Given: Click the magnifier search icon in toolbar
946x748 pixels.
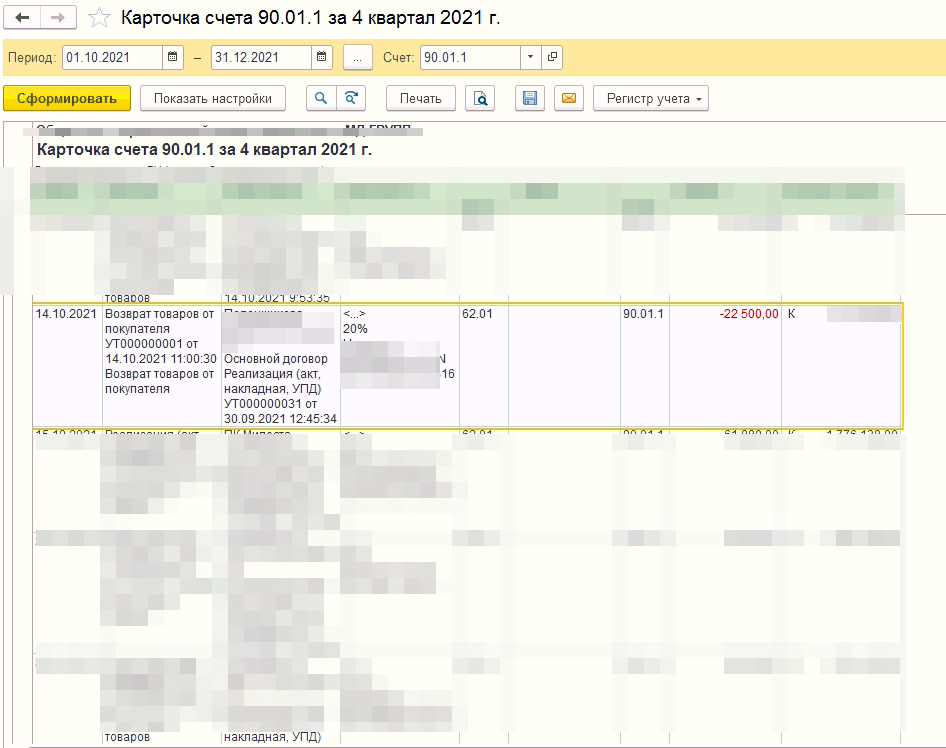Looking at the screenshot, I should 321,98.
